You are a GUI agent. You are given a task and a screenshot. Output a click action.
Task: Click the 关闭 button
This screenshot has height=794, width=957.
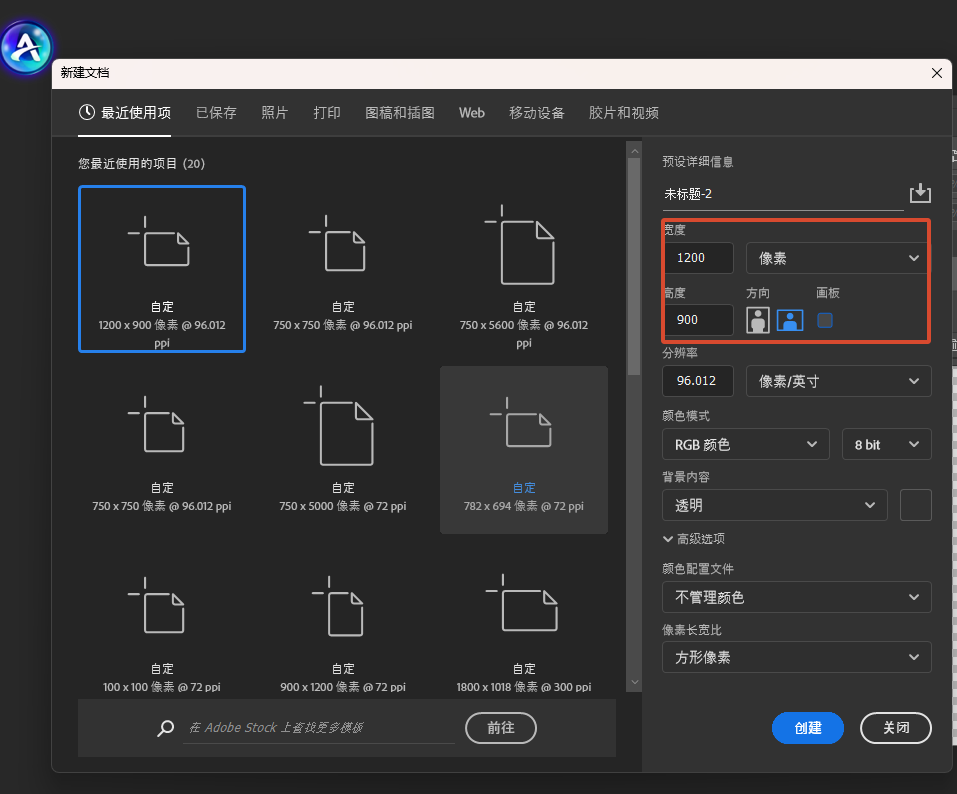click(895, 727)
